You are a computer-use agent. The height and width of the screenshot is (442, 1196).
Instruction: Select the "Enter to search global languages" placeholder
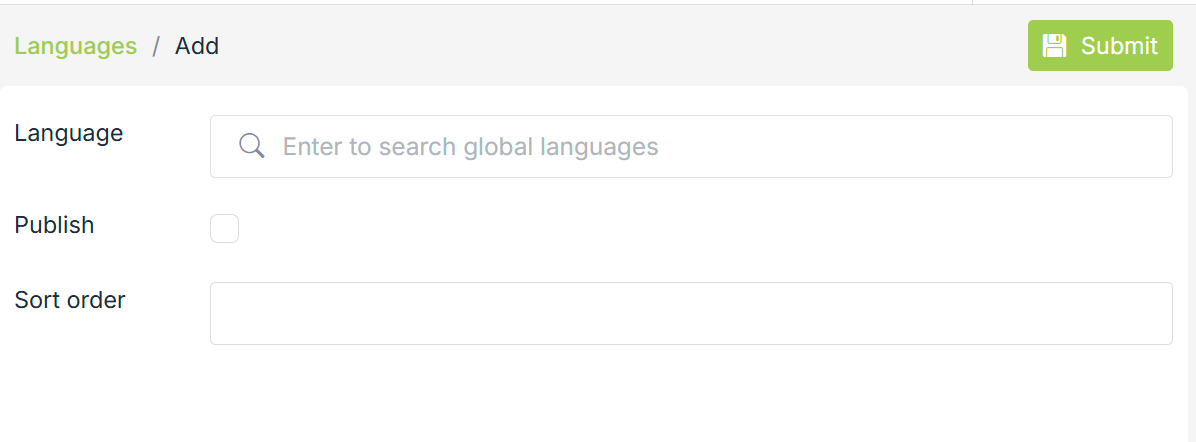coord(470,147)
